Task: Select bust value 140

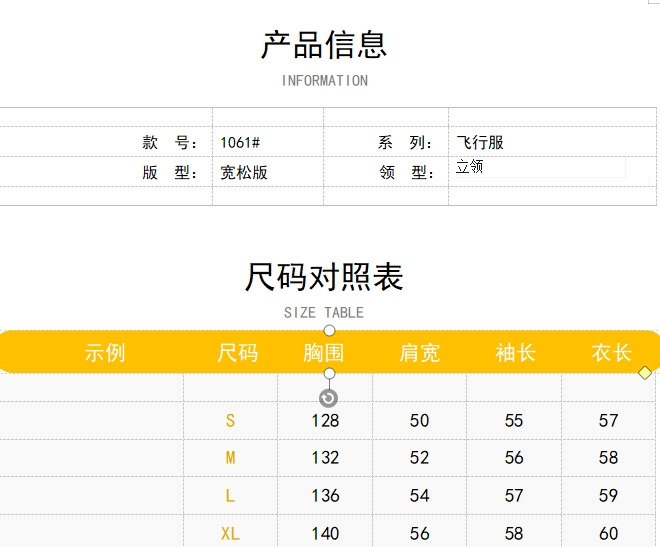Action: pos(325,534)
